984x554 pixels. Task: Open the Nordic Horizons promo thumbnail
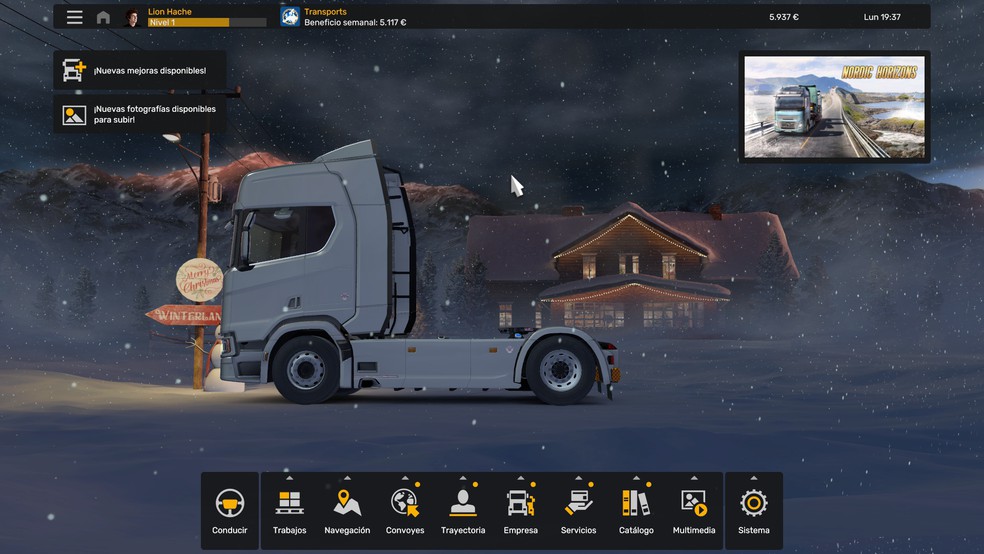click(x=834, y=107)
